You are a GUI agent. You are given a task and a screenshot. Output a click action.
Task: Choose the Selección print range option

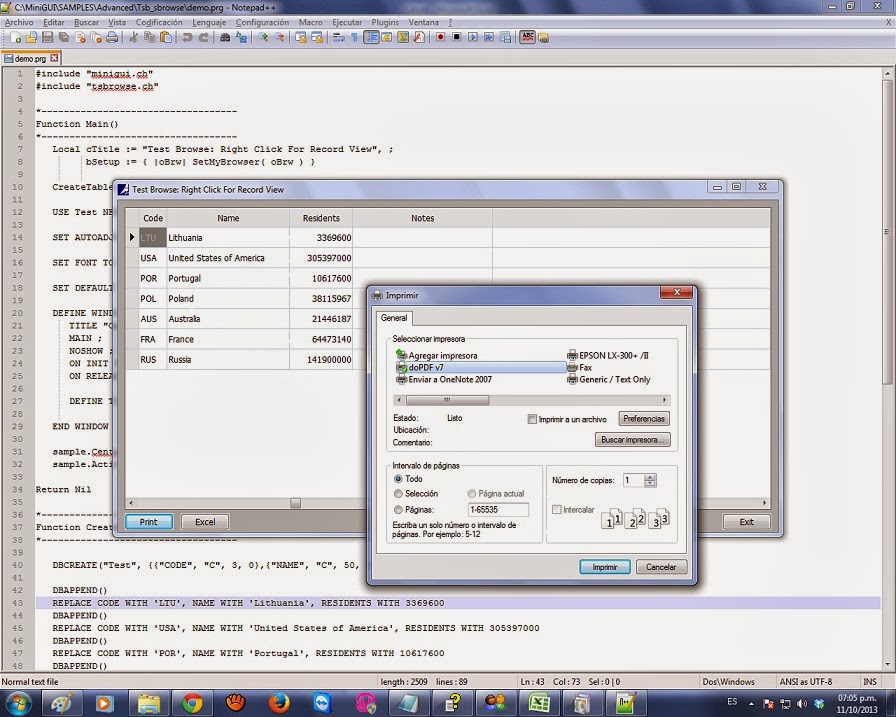click(x=397, y=493)
